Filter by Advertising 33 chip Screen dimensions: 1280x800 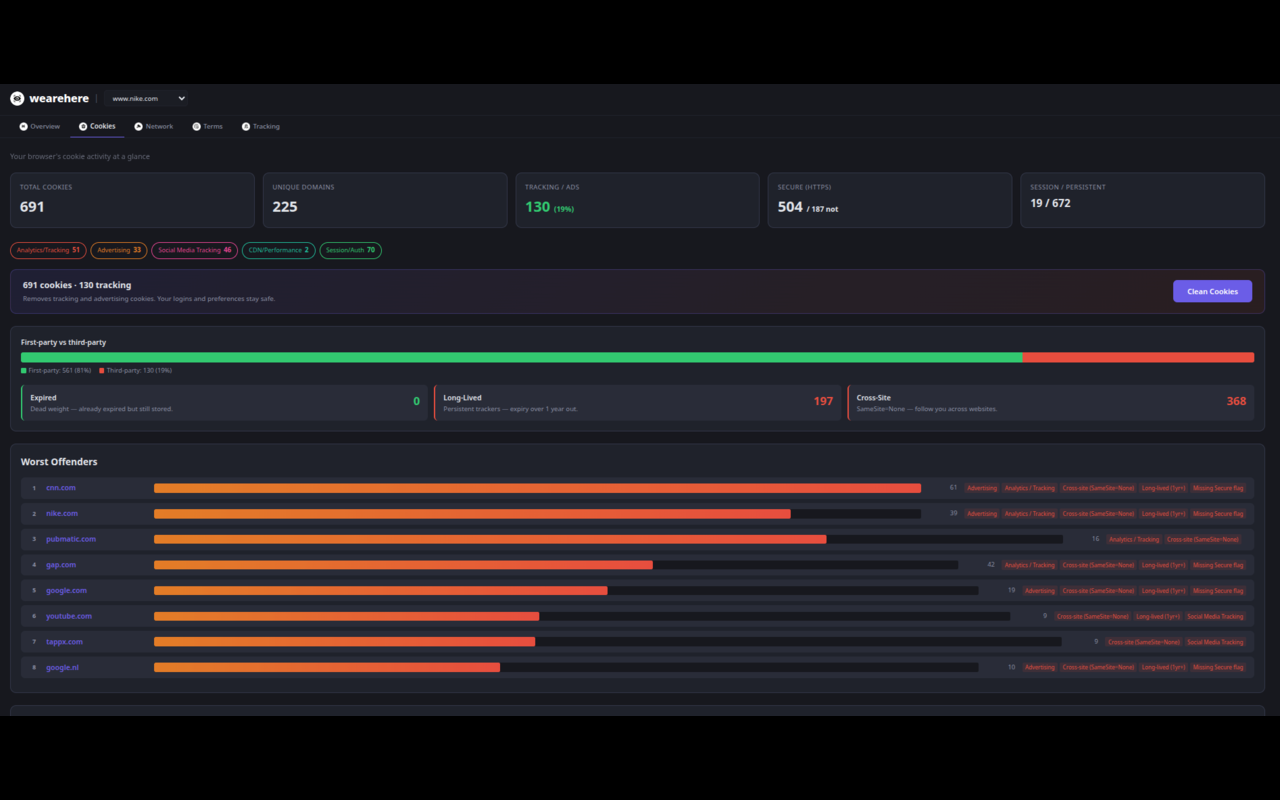coord(119,250)
